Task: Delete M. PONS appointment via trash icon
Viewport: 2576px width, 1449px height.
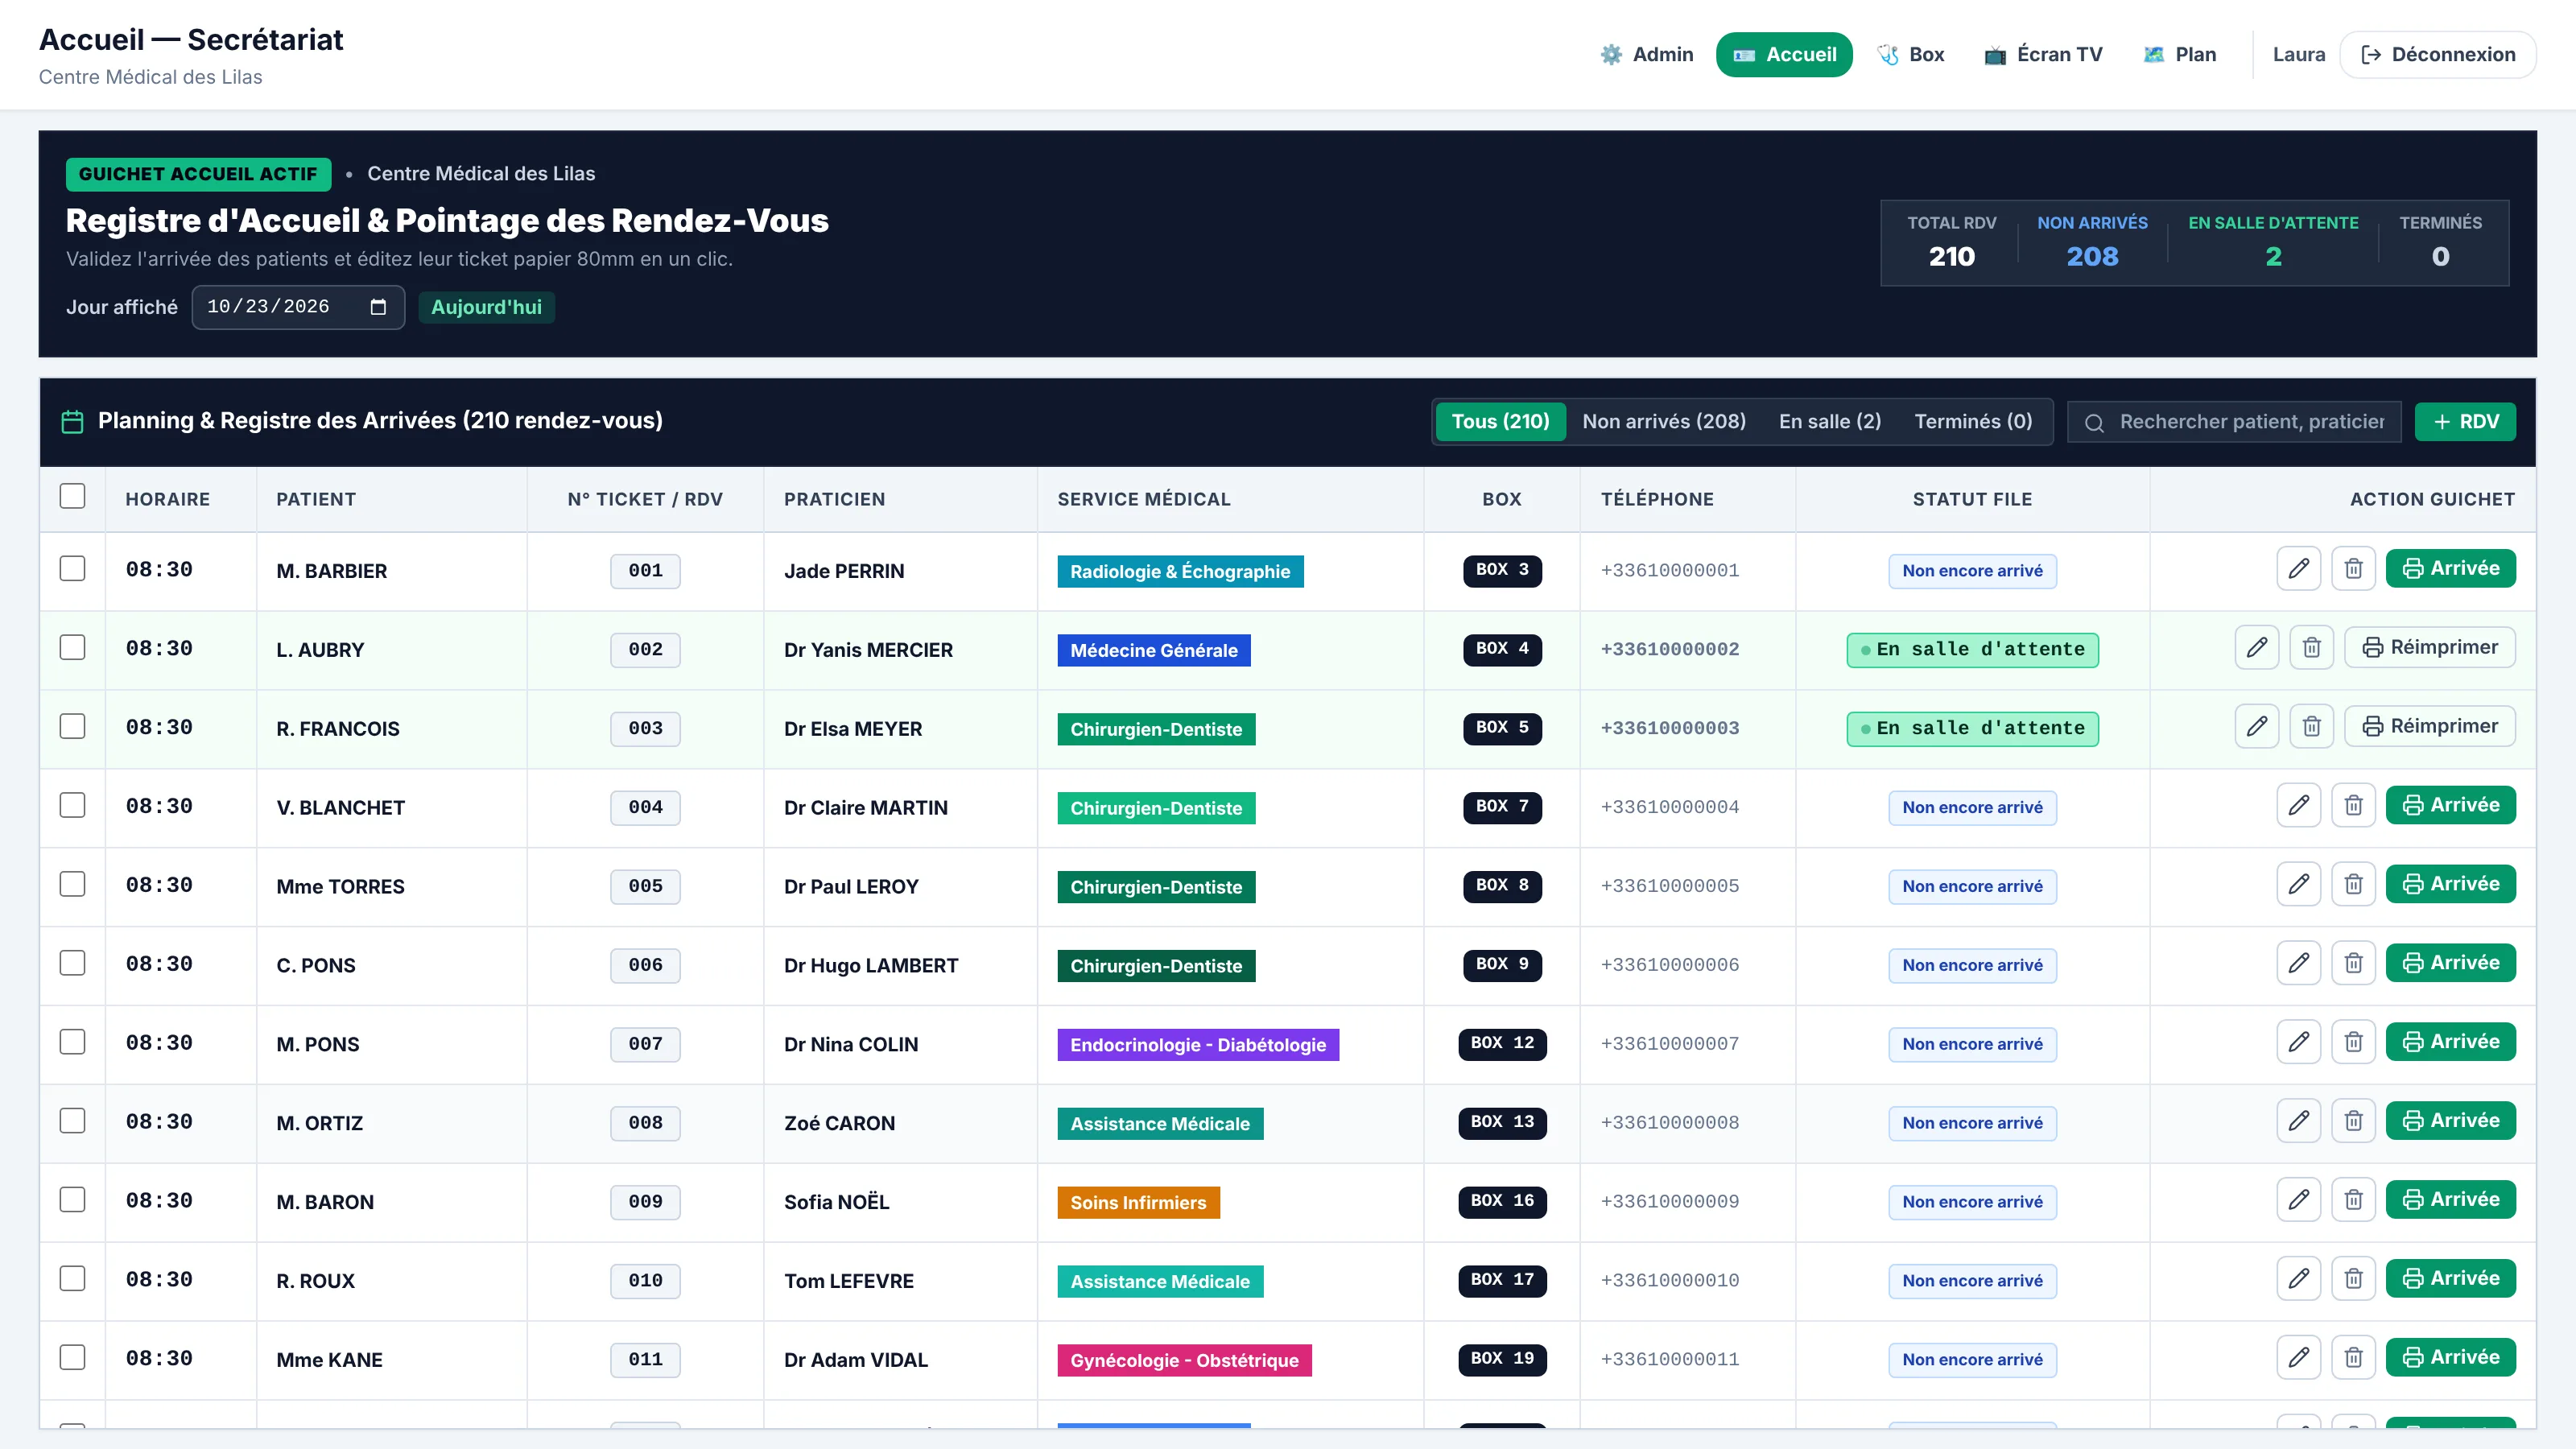Action: 2354,1043
